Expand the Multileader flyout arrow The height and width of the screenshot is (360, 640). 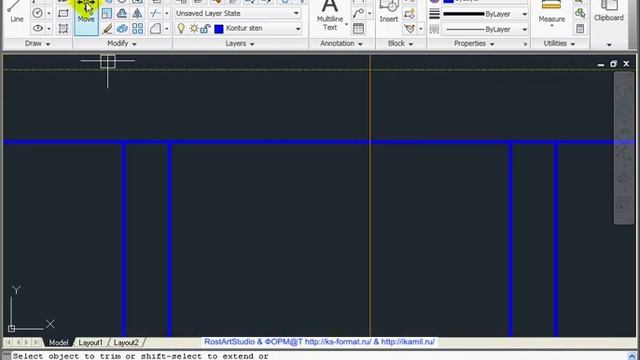[x=370, y=13]
